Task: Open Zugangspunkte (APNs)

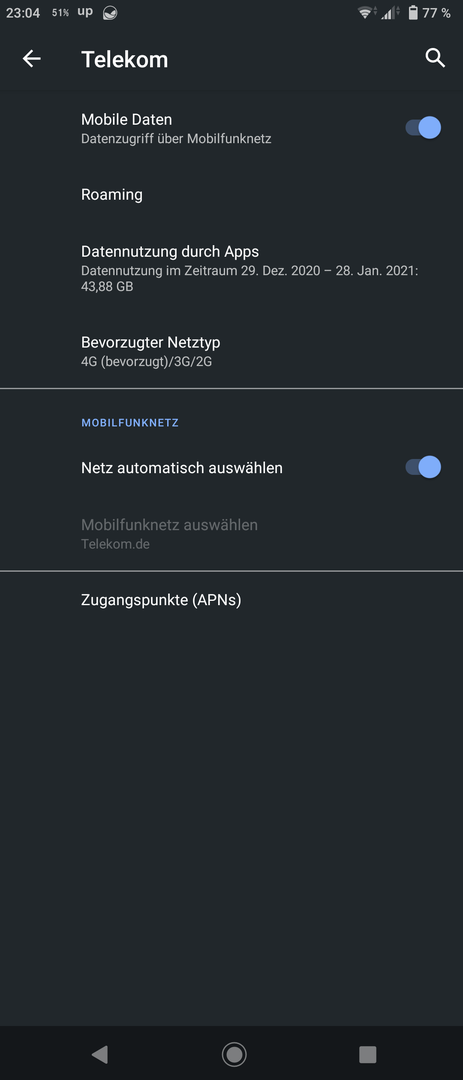Action: click(232, 600)
